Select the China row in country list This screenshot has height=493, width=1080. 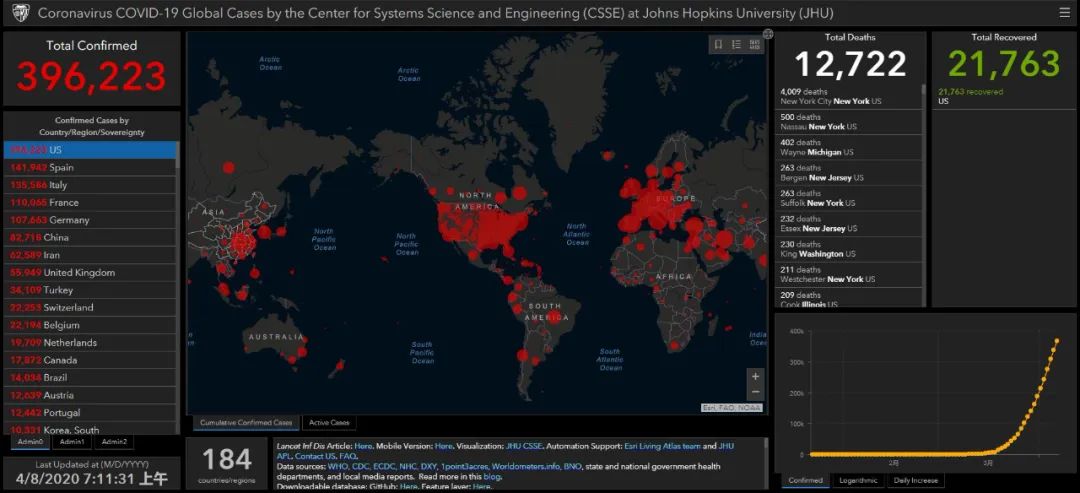pyautogui.click(x=90, y=238)
